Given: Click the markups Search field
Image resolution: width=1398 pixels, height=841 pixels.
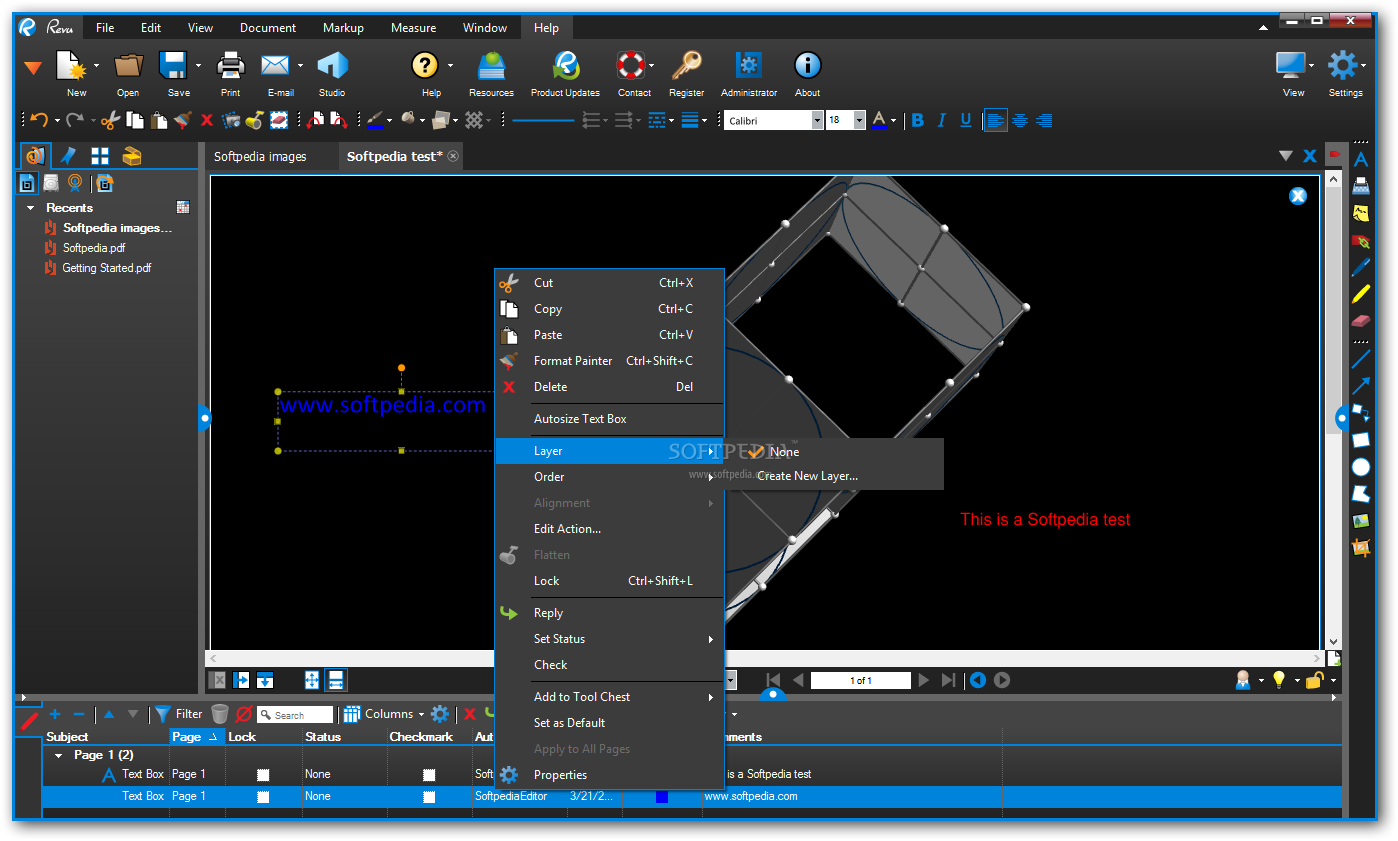Looking at the screenshot, I should [x=295, y=715].
